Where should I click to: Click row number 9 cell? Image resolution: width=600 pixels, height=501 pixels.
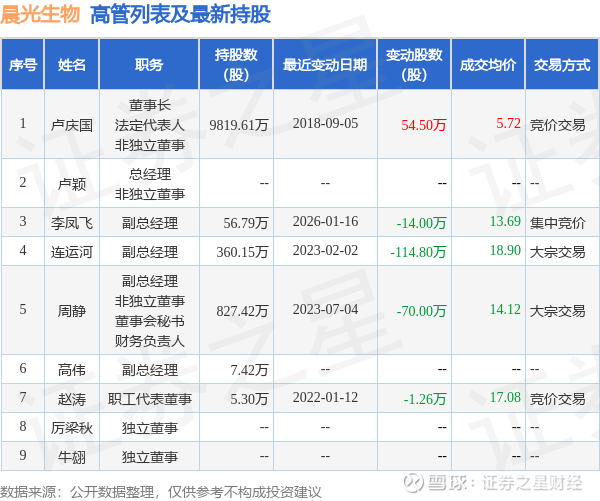pyautogui.click(x=23, y=455)
